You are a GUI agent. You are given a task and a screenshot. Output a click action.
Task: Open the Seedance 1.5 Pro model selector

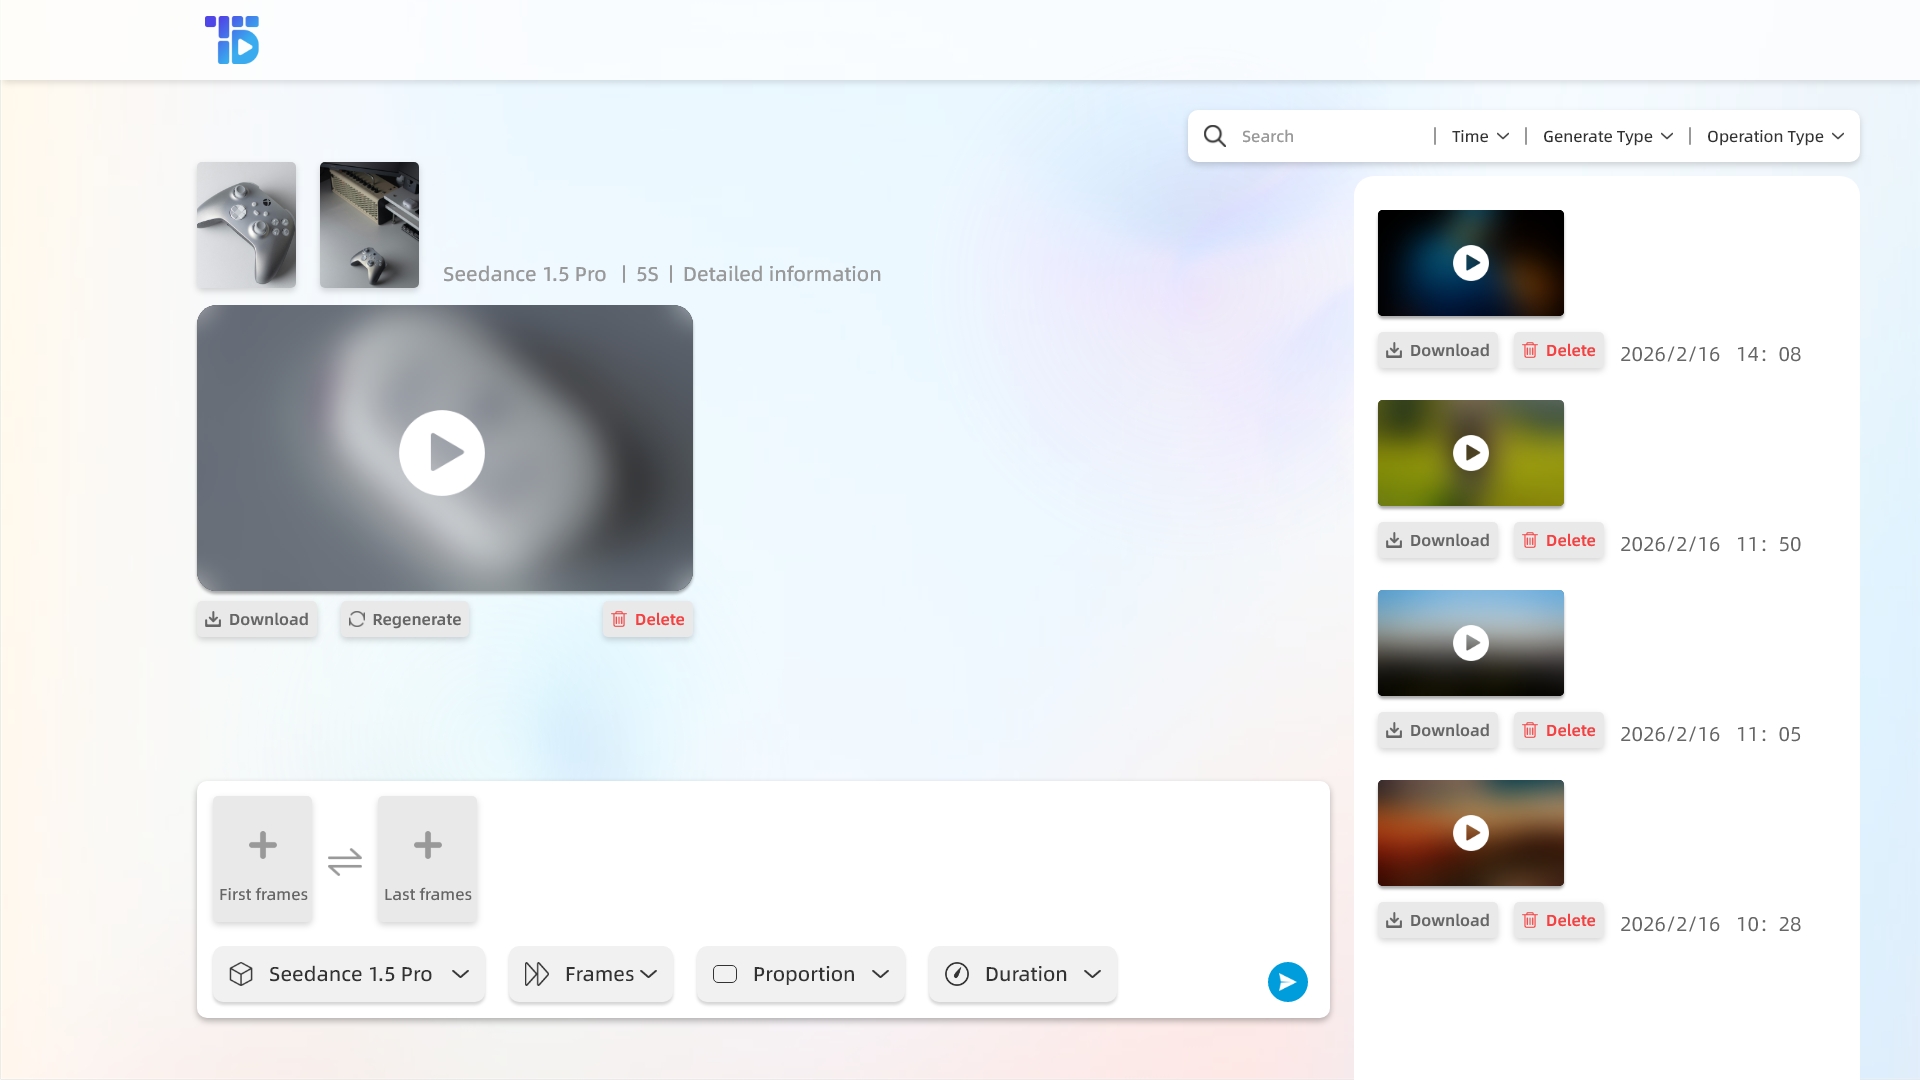point(349,974)
